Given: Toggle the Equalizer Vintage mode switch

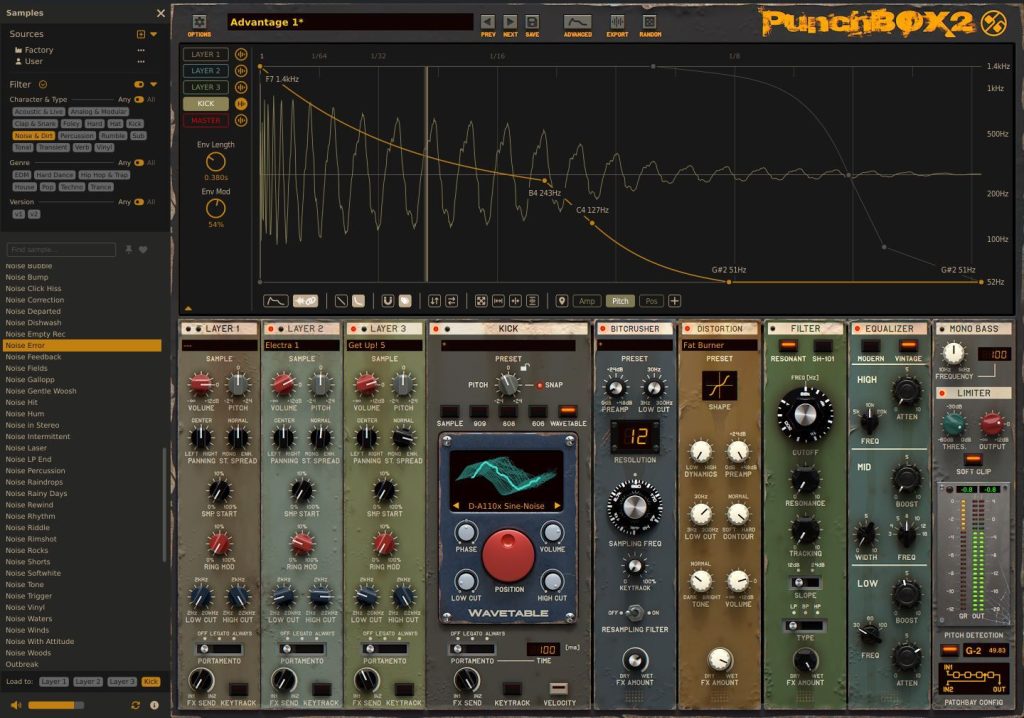Looking at the screenshot, I should (908, 346).
